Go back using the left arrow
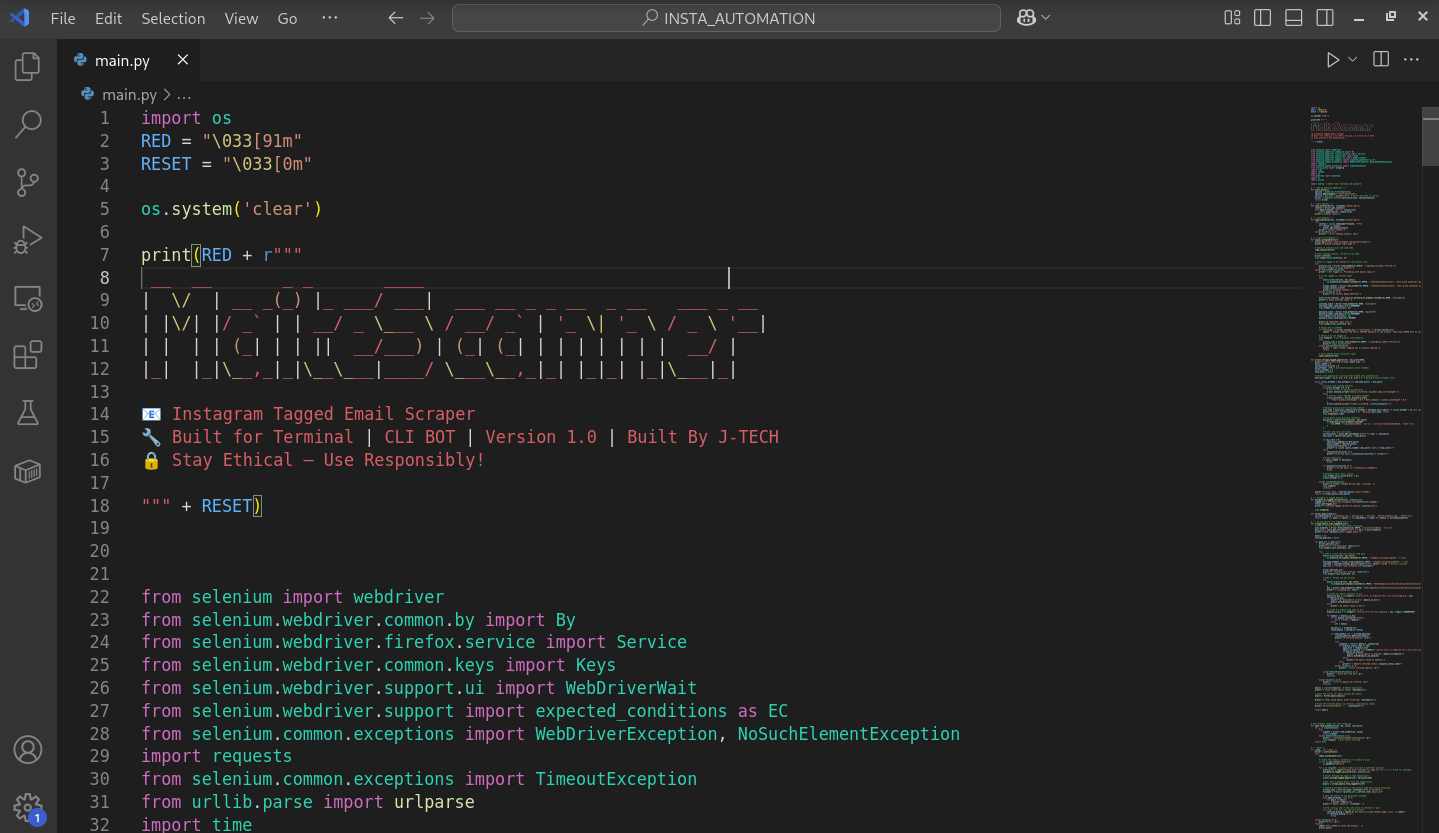The width and height of the screenshot is (1439, 833). point(396,18)
